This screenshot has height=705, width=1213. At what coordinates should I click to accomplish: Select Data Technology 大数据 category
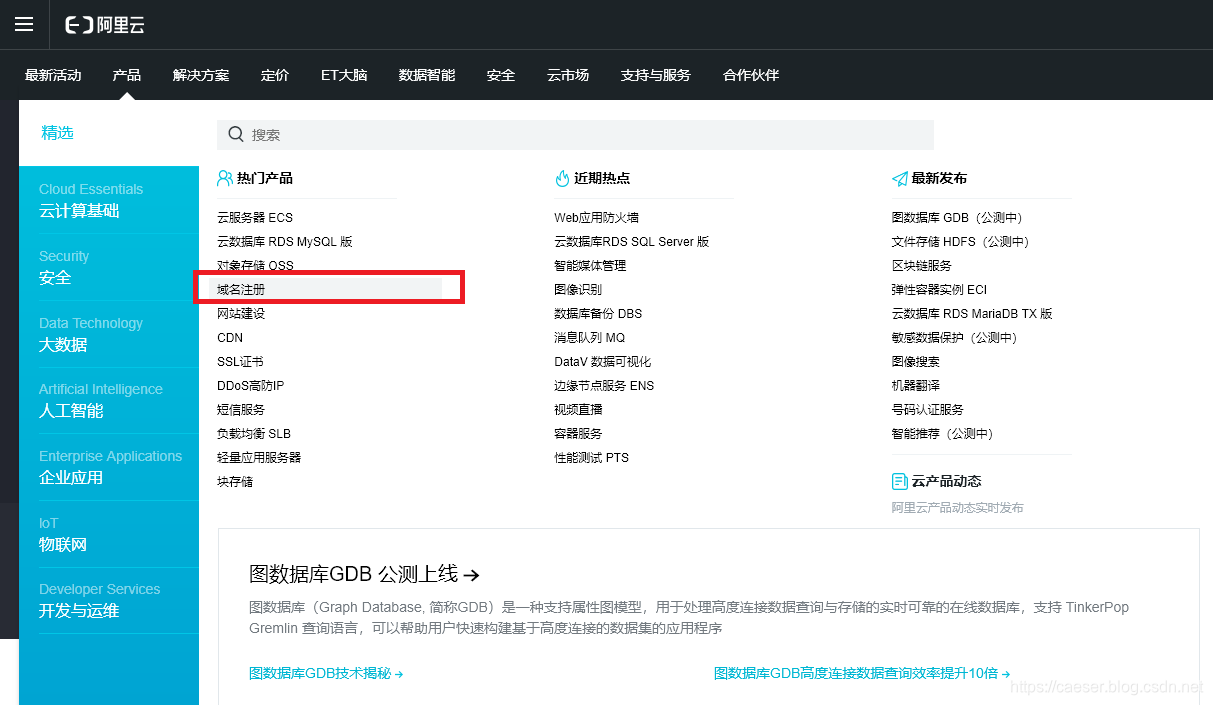point(109,334)
